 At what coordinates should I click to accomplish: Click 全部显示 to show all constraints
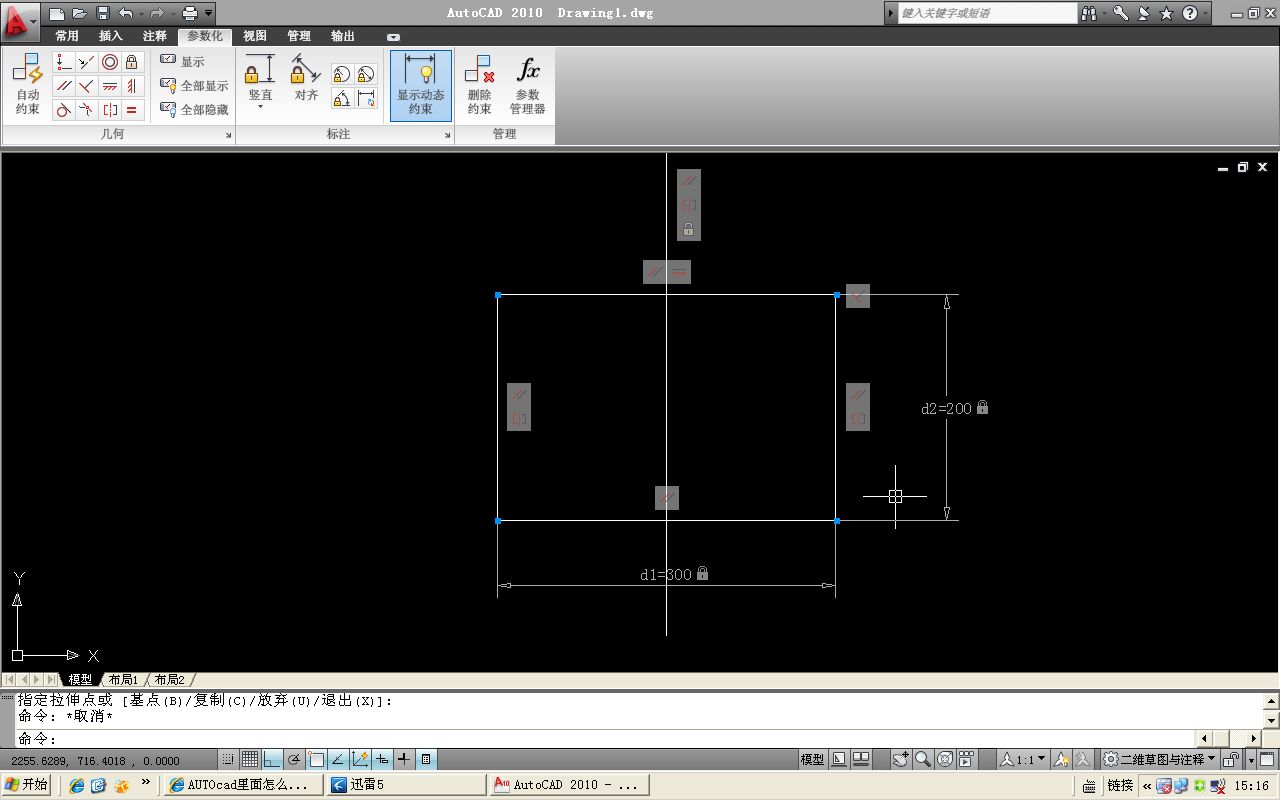click(195, 86)
